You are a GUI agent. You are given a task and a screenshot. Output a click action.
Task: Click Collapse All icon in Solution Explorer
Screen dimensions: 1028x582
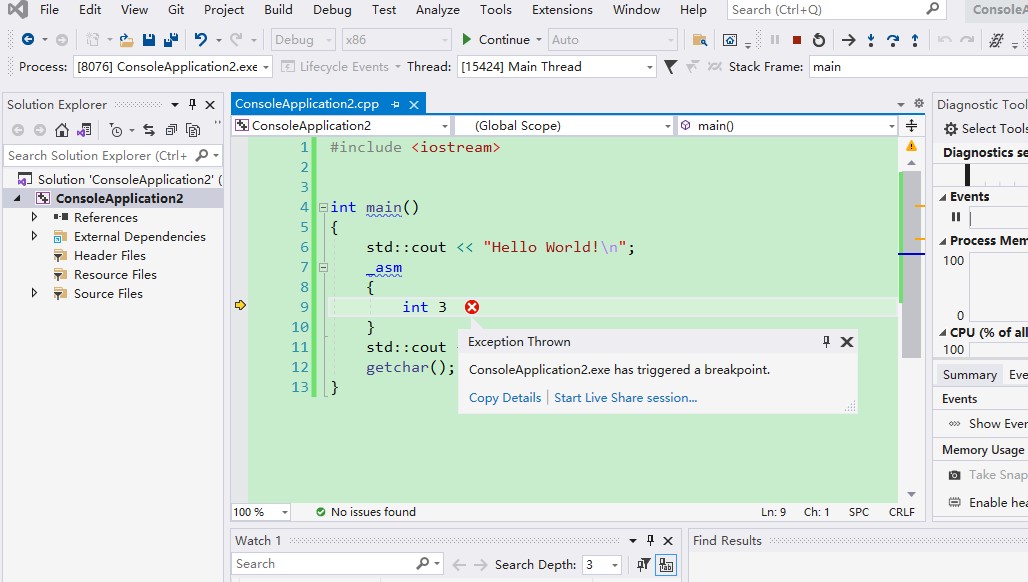171,130
